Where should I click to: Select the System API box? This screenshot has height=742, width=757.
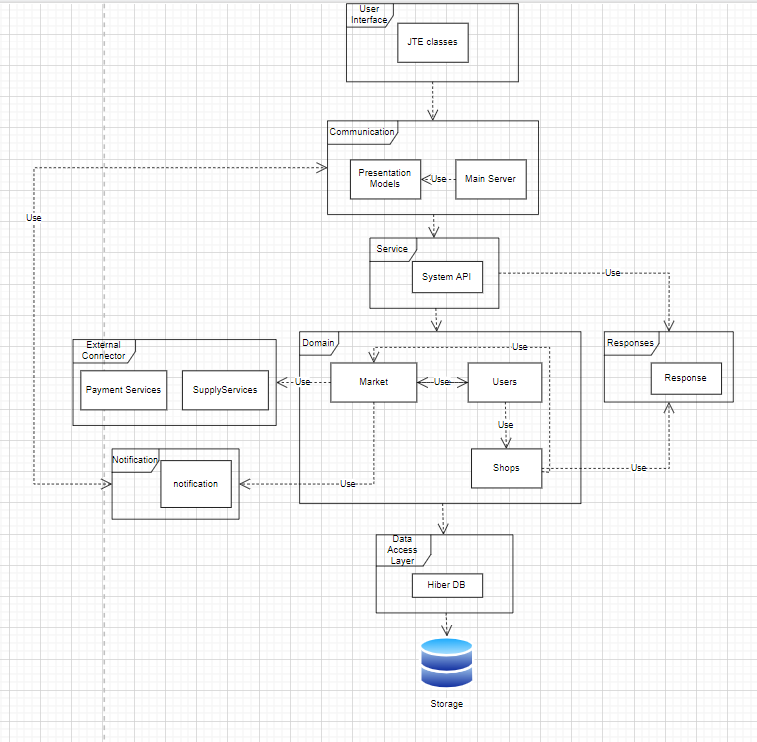click(447, 277)
